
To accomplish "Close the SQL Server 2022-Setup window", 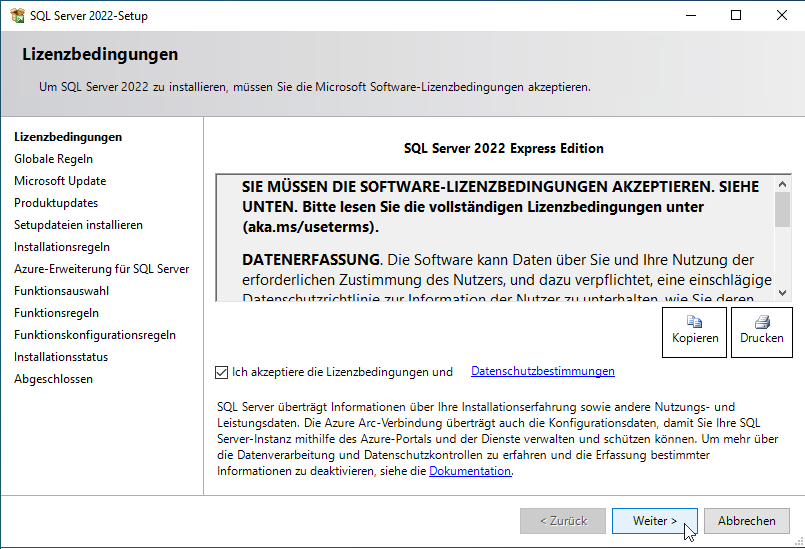I will point(781,15).
